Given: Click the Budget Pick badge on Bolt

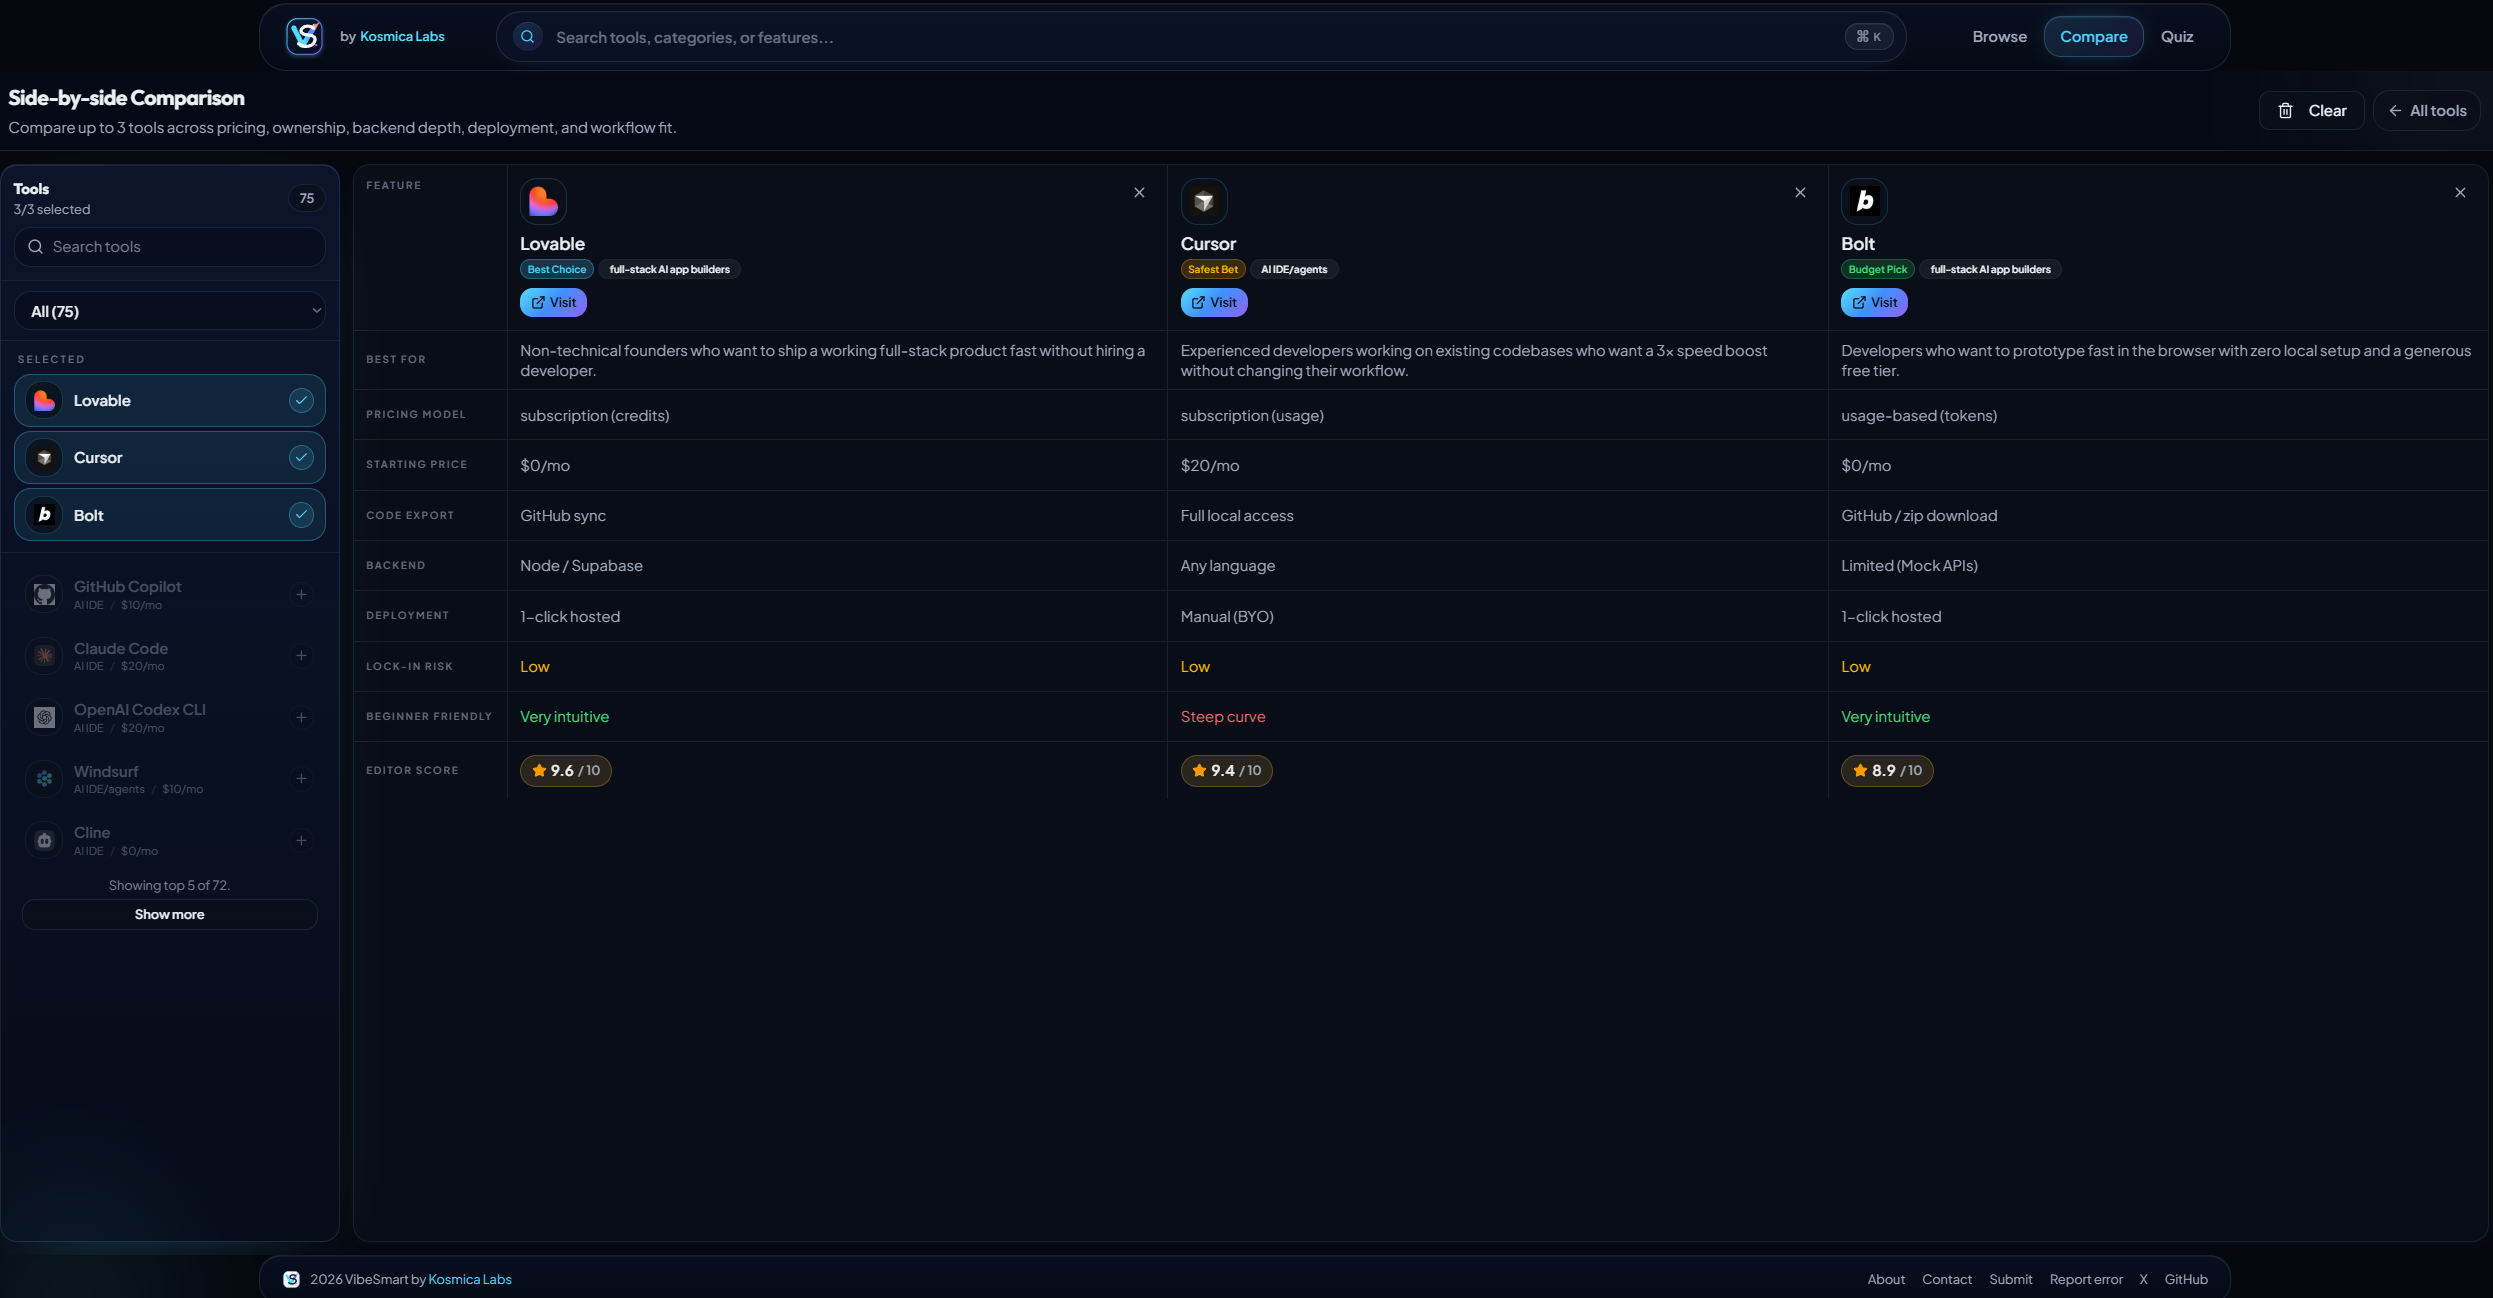Looking at the screenshot, I should 1877,270.
